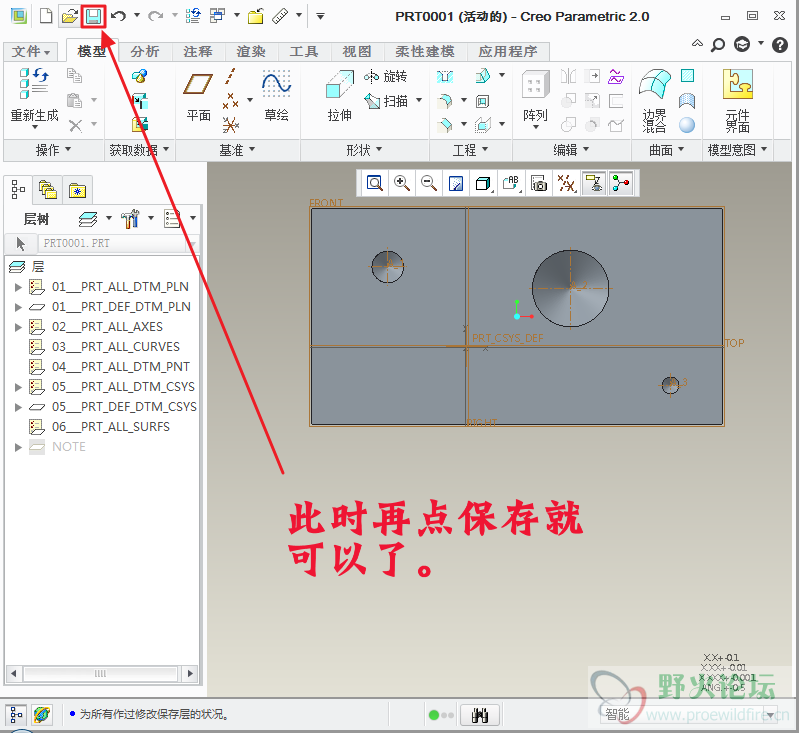Expand the 05__PRT_ALL_DTM_CSYS layer
Image resolution: width=799 pixels, height=733 pixels.
(x=18, y=387)
